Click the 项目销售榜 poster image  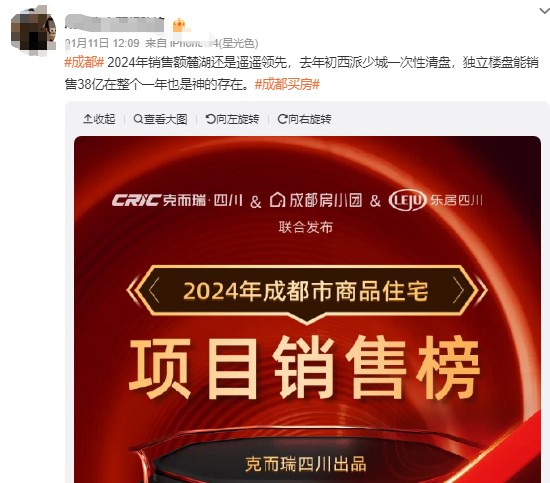pyautogui.click(x=307, y=309)
